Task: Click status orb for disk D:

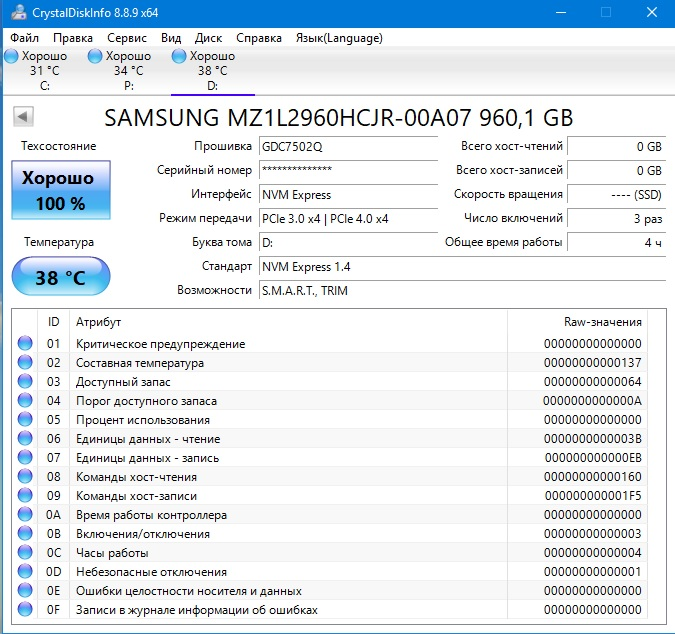Action: [x=179, y=56]
